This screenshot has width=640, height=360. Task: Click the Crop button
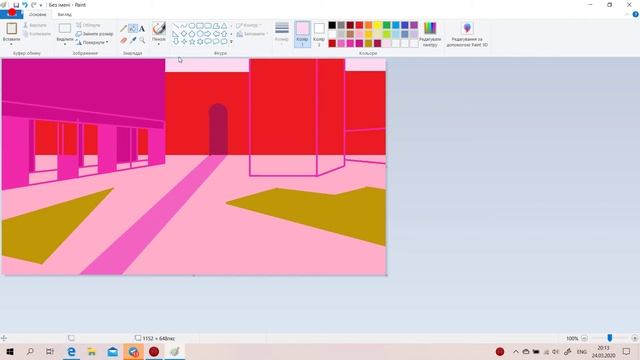(x=88, y=25)
